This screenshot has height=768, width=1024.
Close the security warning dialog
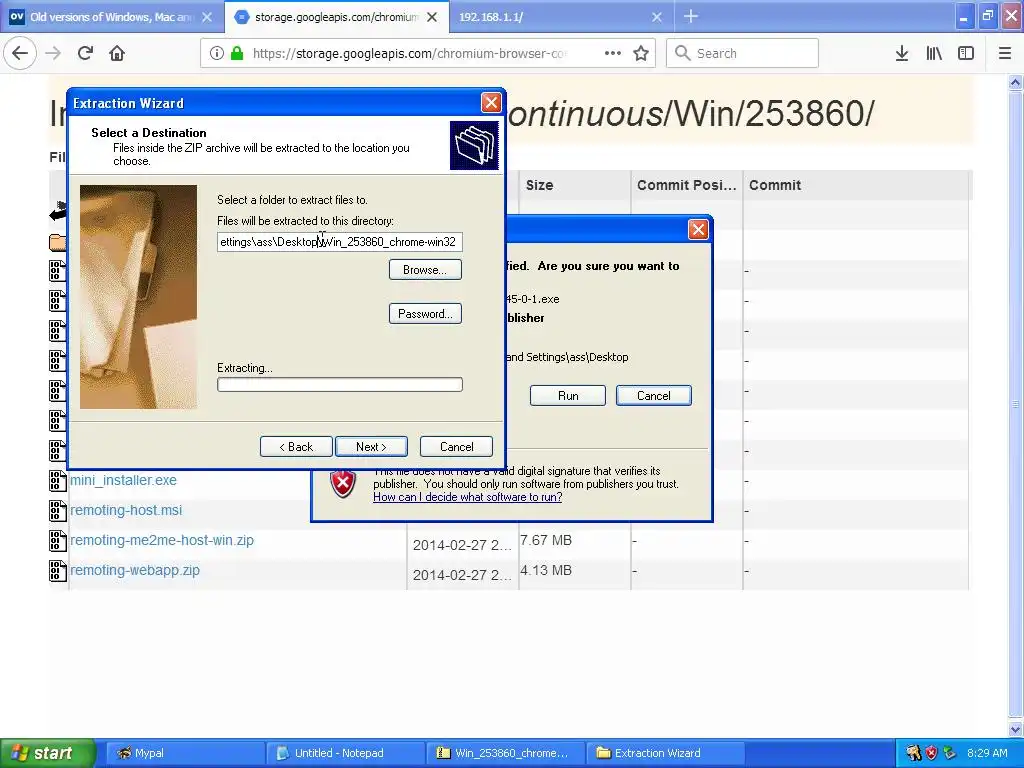[x=698, y=229]
